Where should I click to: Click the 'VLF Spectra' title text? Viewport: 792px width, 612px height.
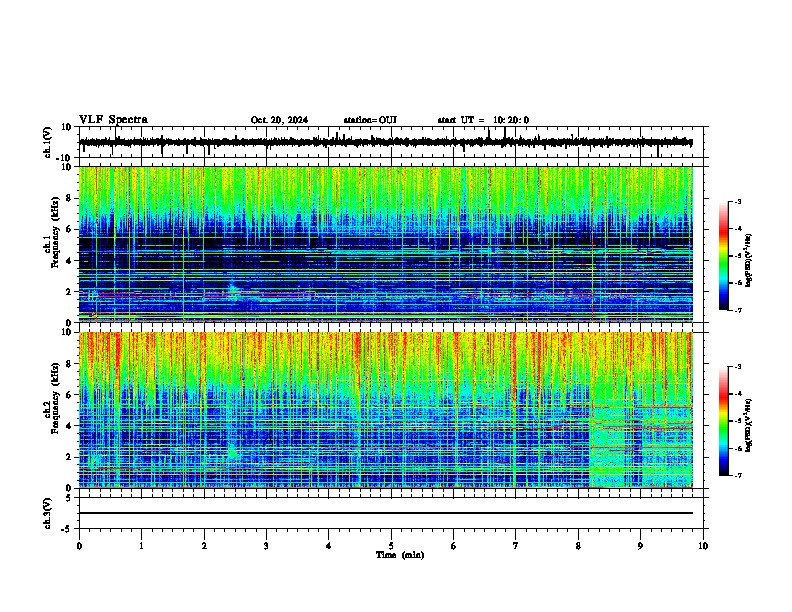click(113, 120)
